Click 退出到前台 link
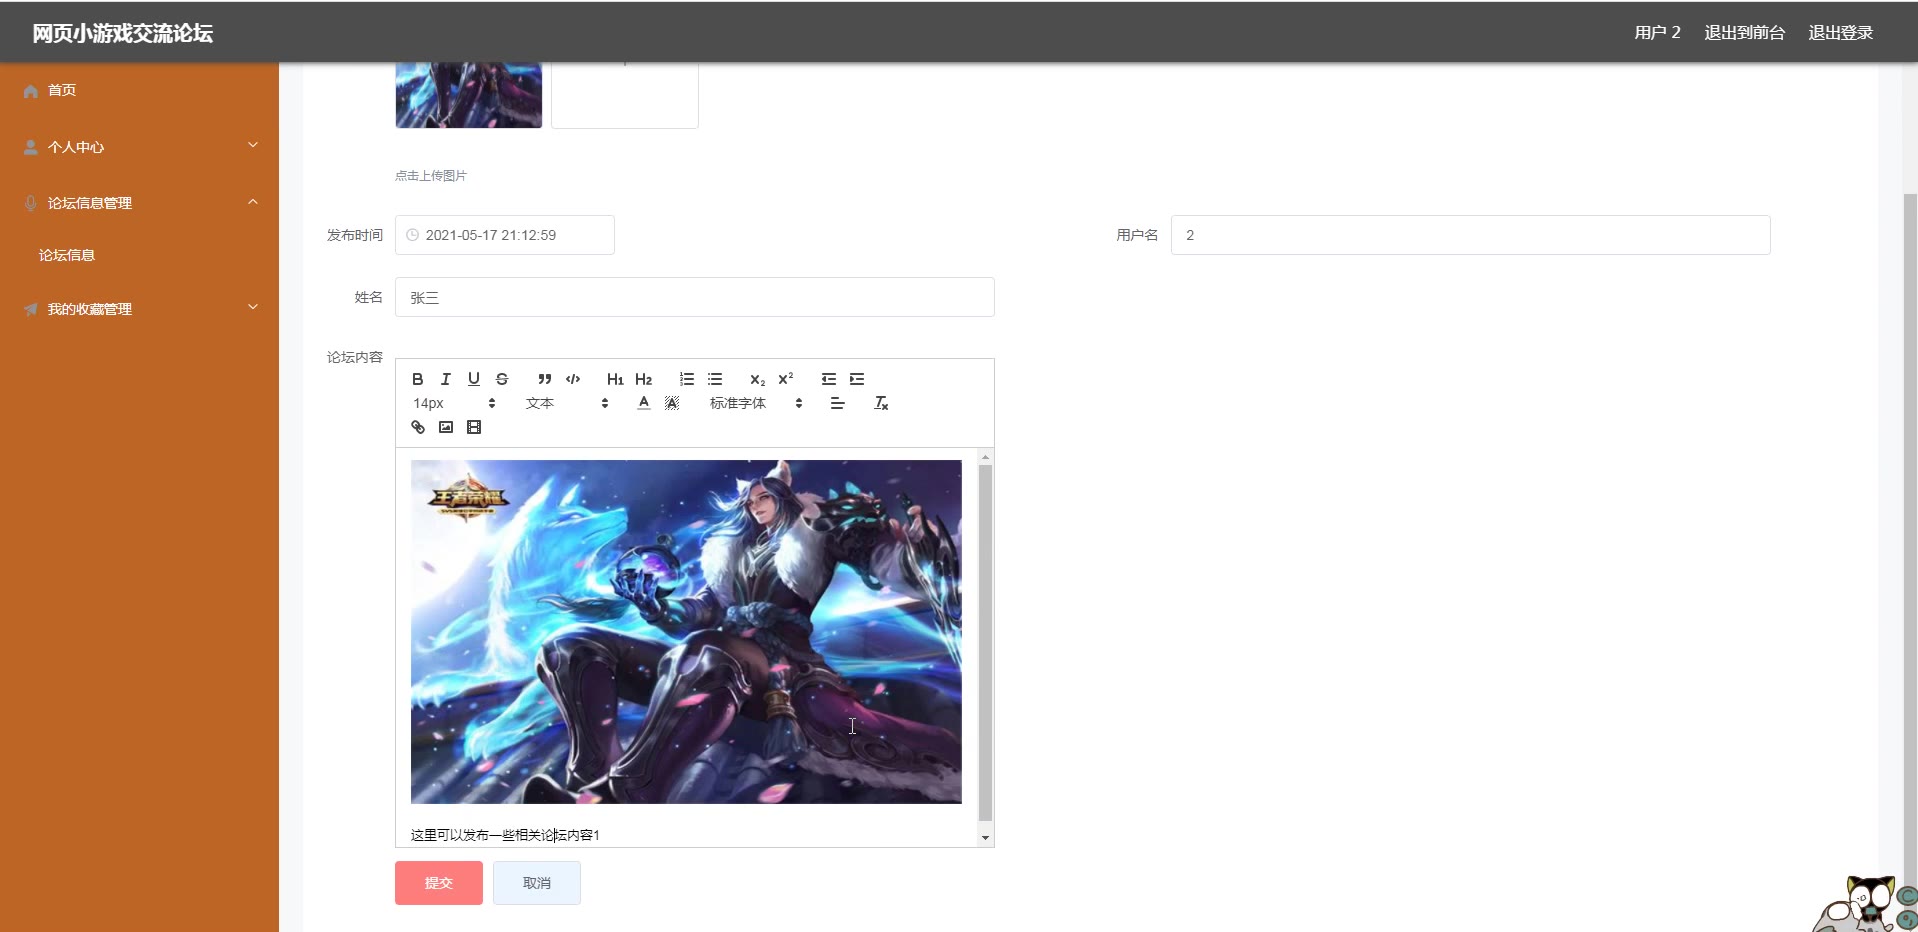The height and width of the screenshot is (932, 1918). click(1744, 33)
